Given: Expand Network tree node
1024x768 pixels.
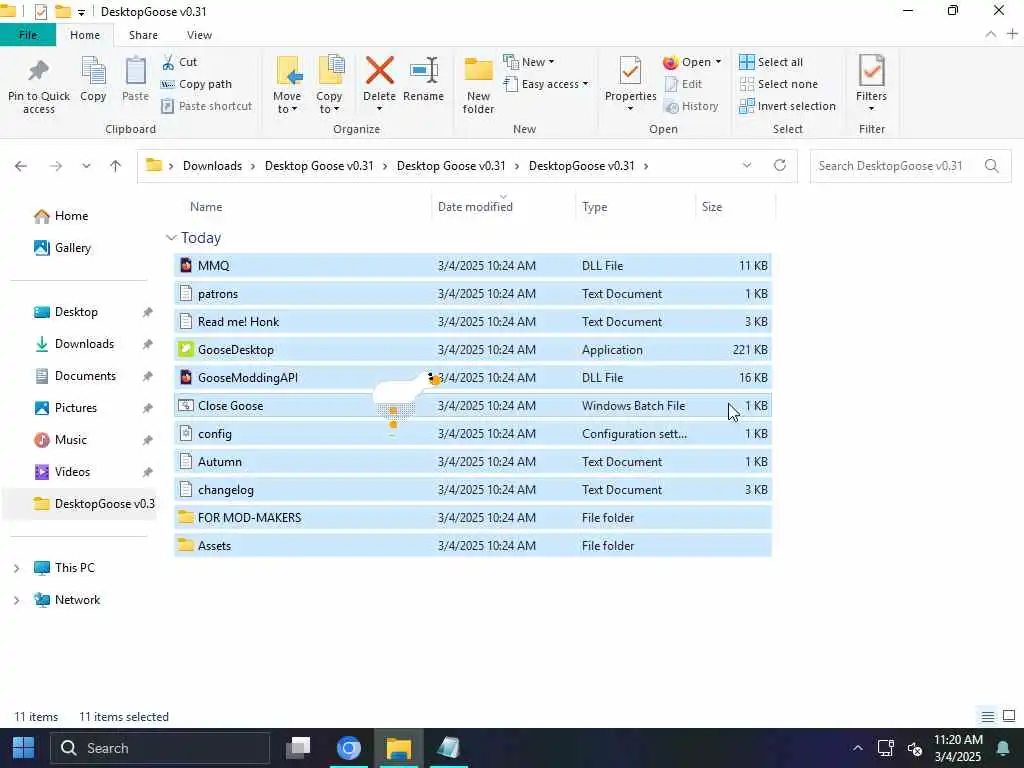Looking at the screenshot, I should pyautogui.click(x=16, y=600).
